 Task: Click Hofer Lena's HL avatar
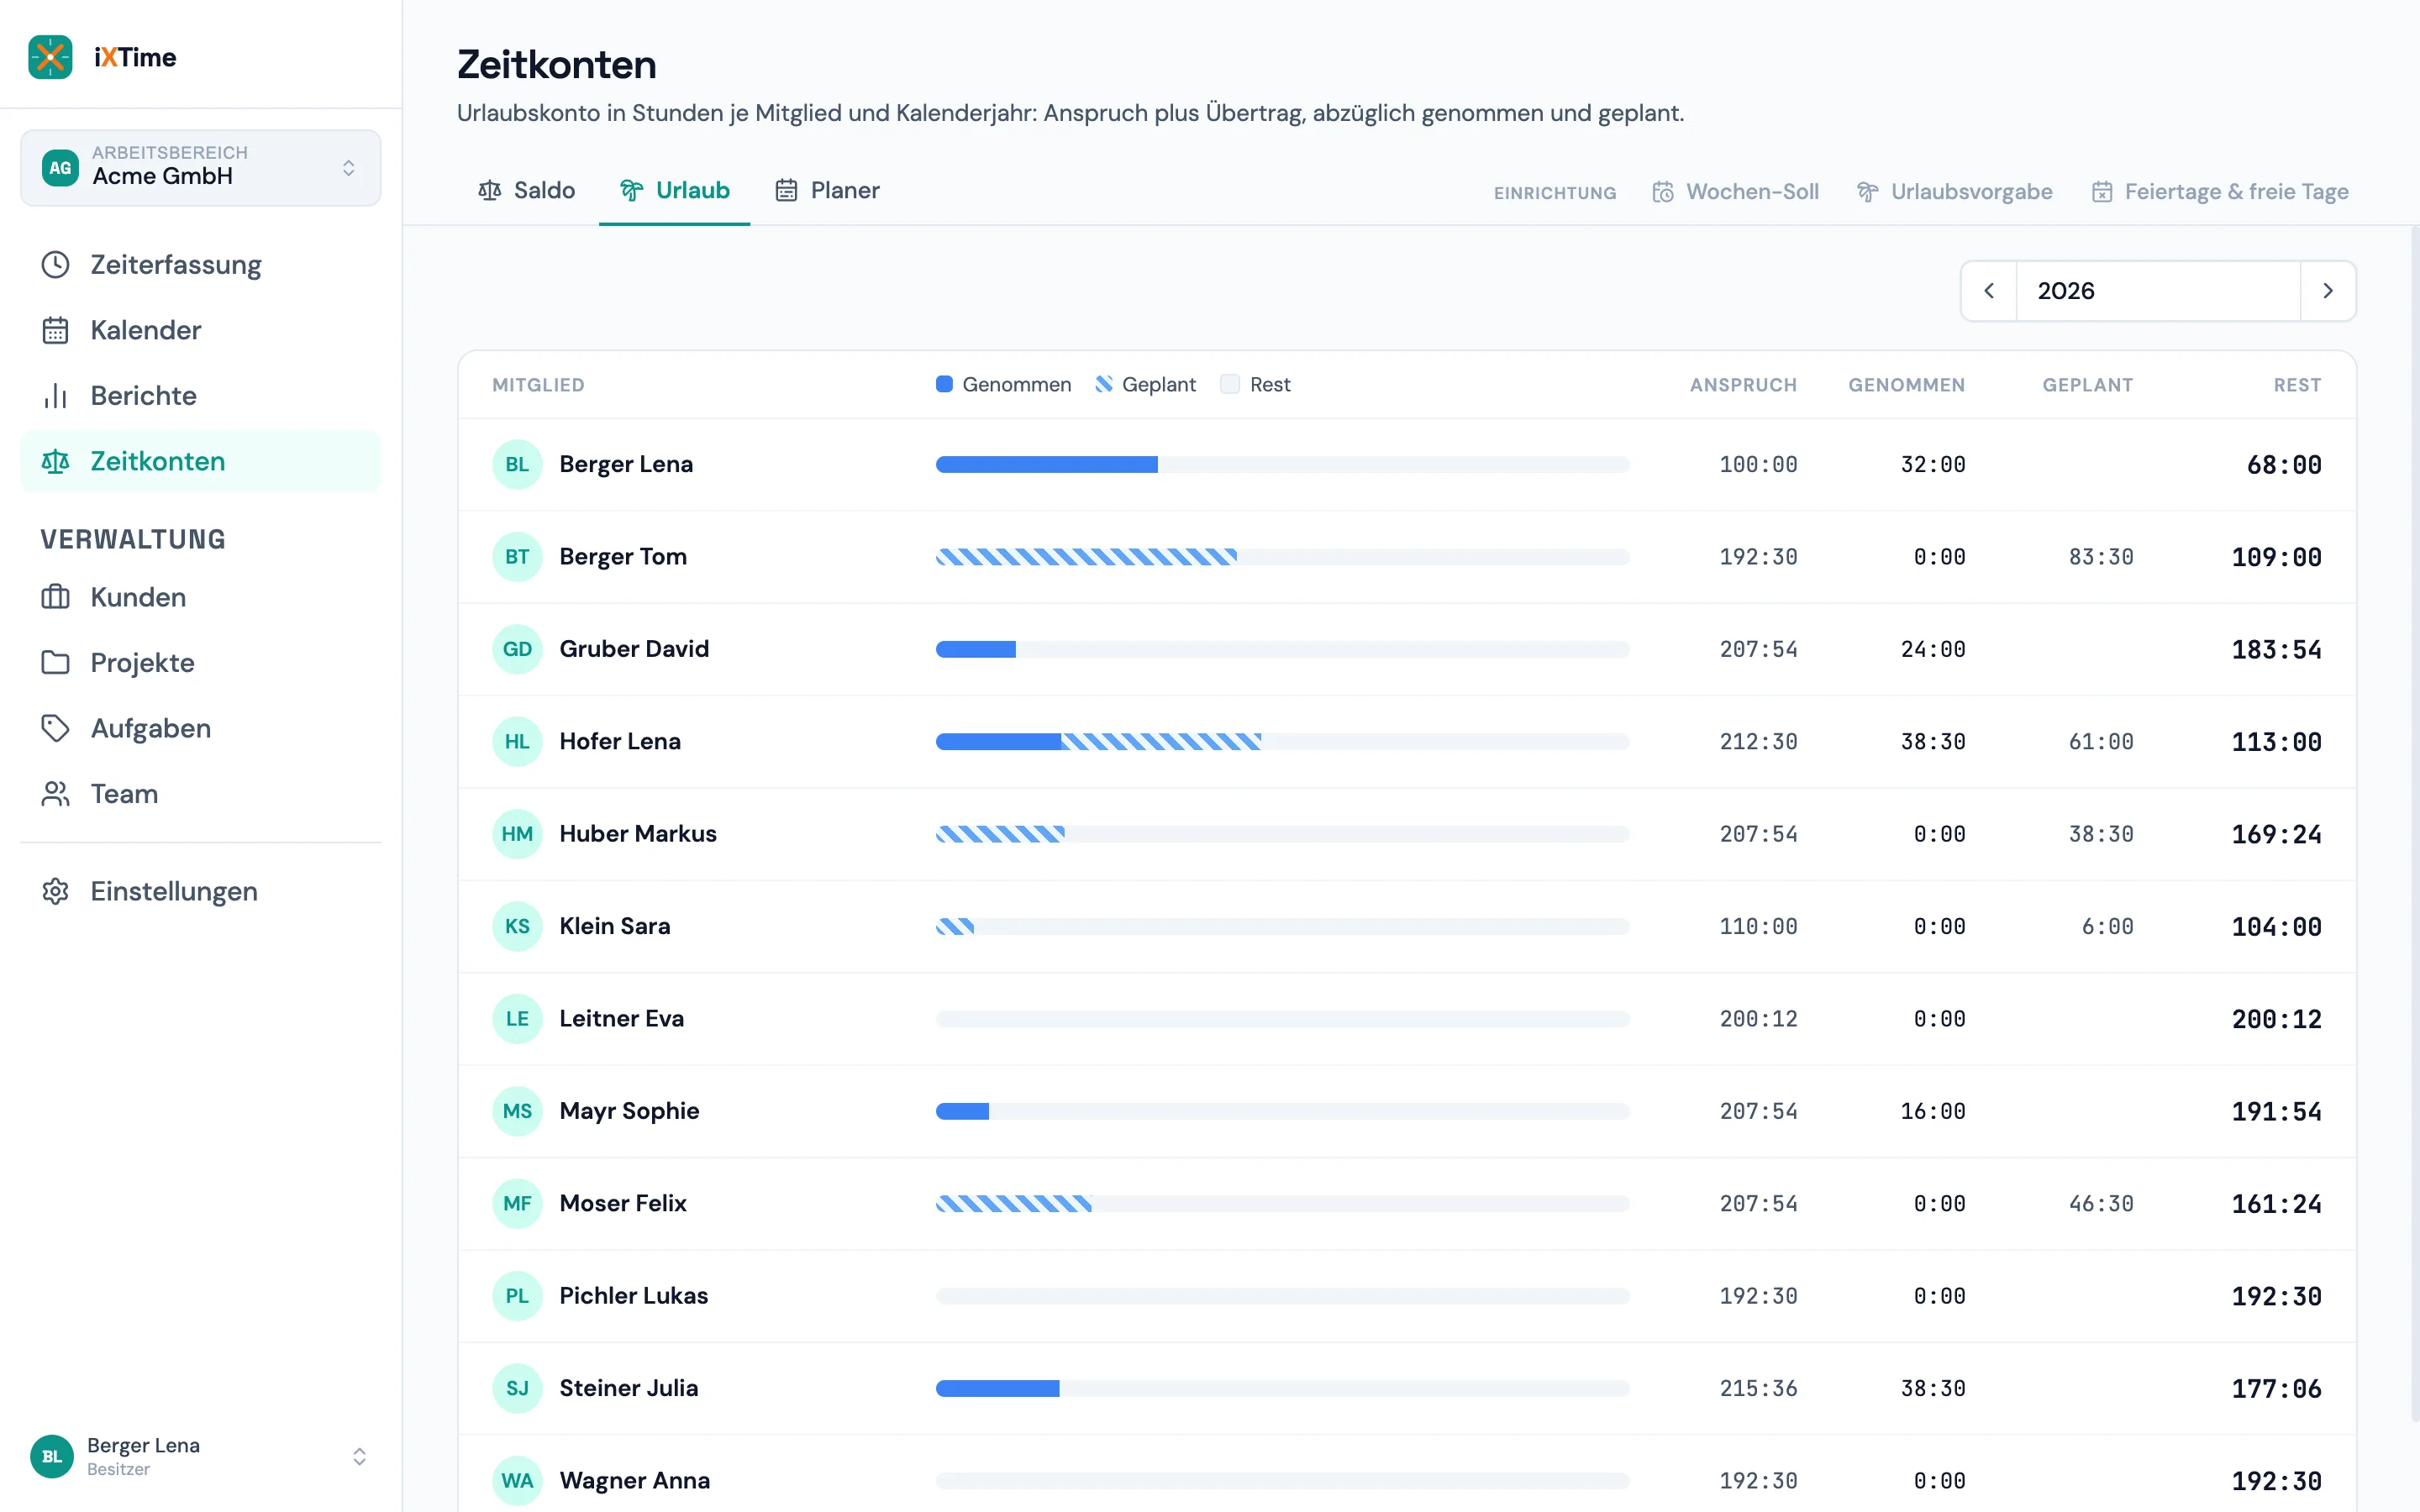517,742
